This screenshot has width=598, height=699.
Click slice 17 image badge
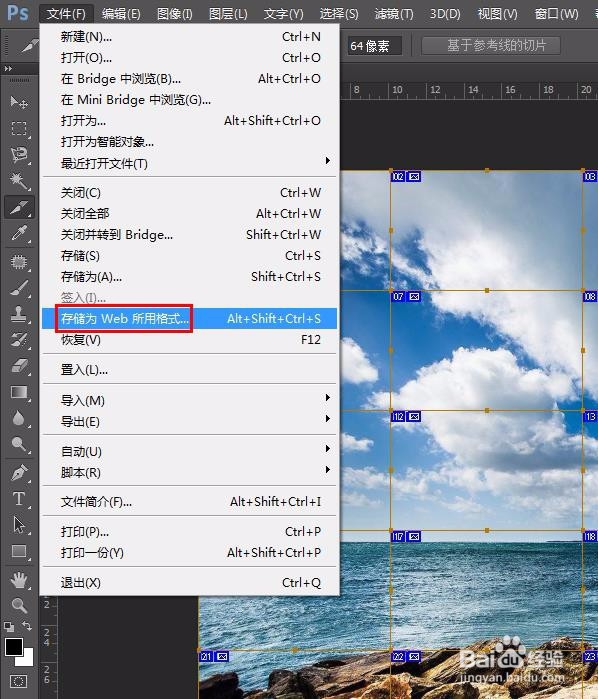(x=414, y=536)
